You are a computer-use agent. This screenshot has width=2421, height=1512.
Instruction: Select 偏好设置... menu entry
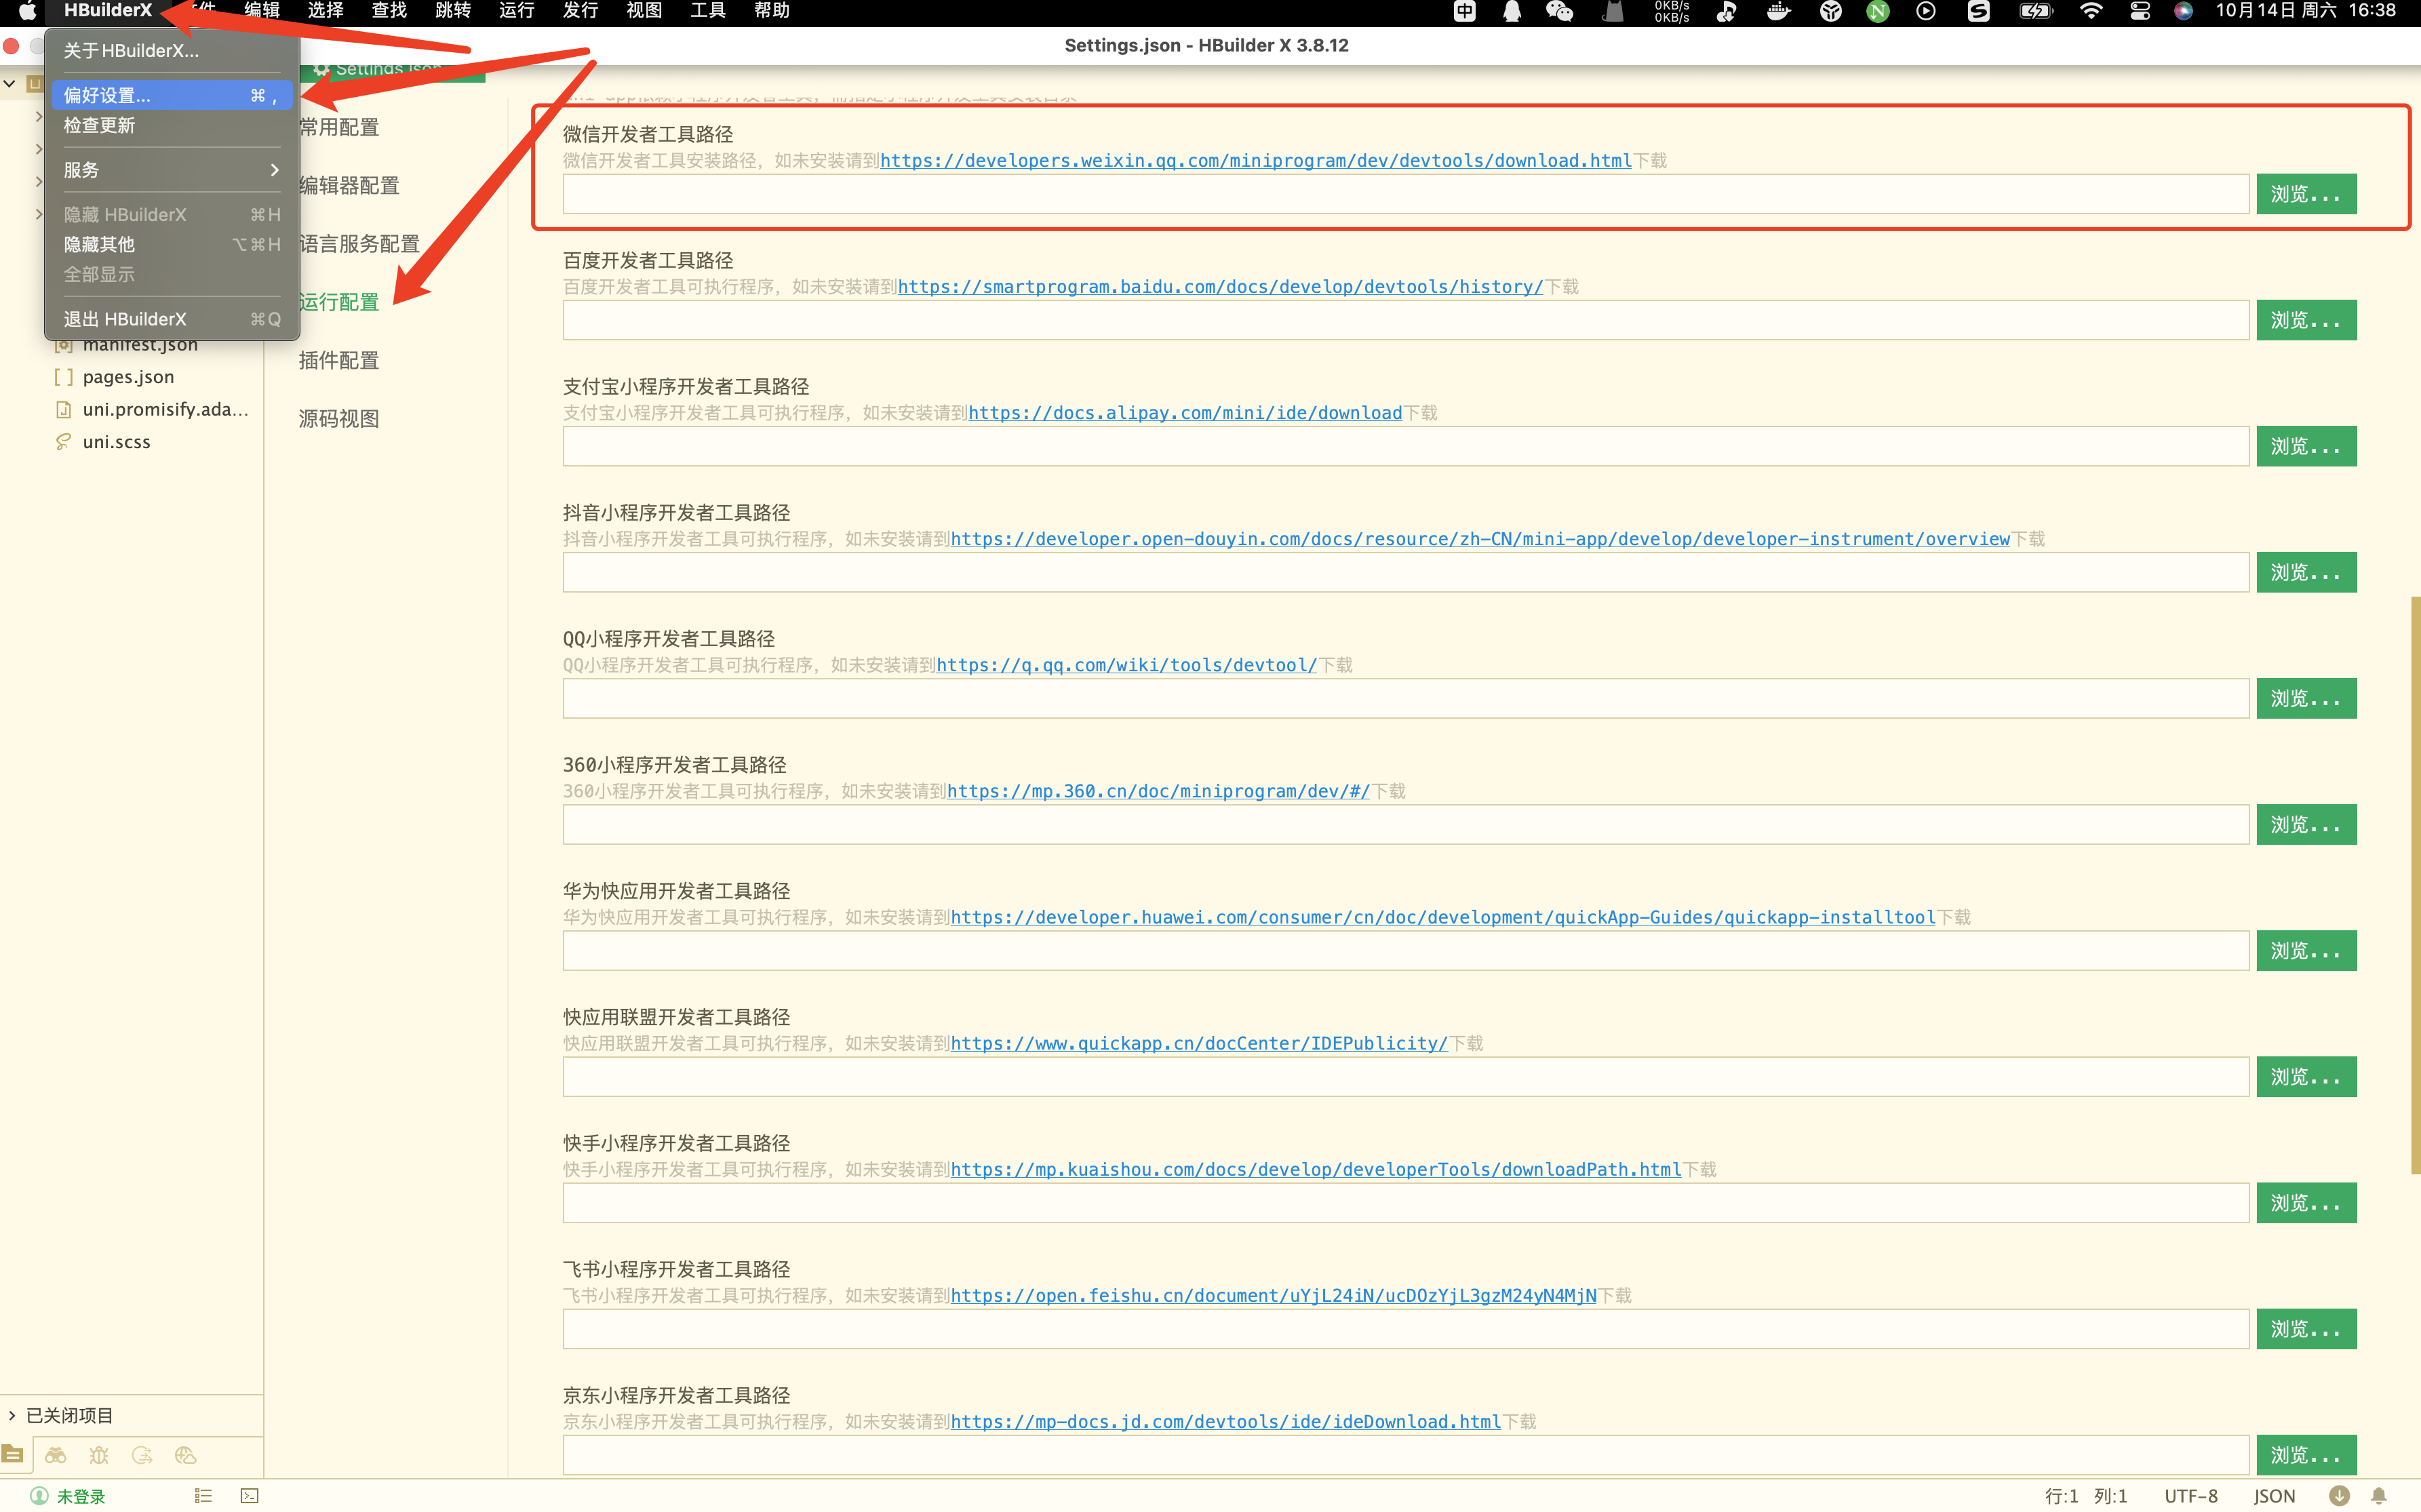[172, 95]
